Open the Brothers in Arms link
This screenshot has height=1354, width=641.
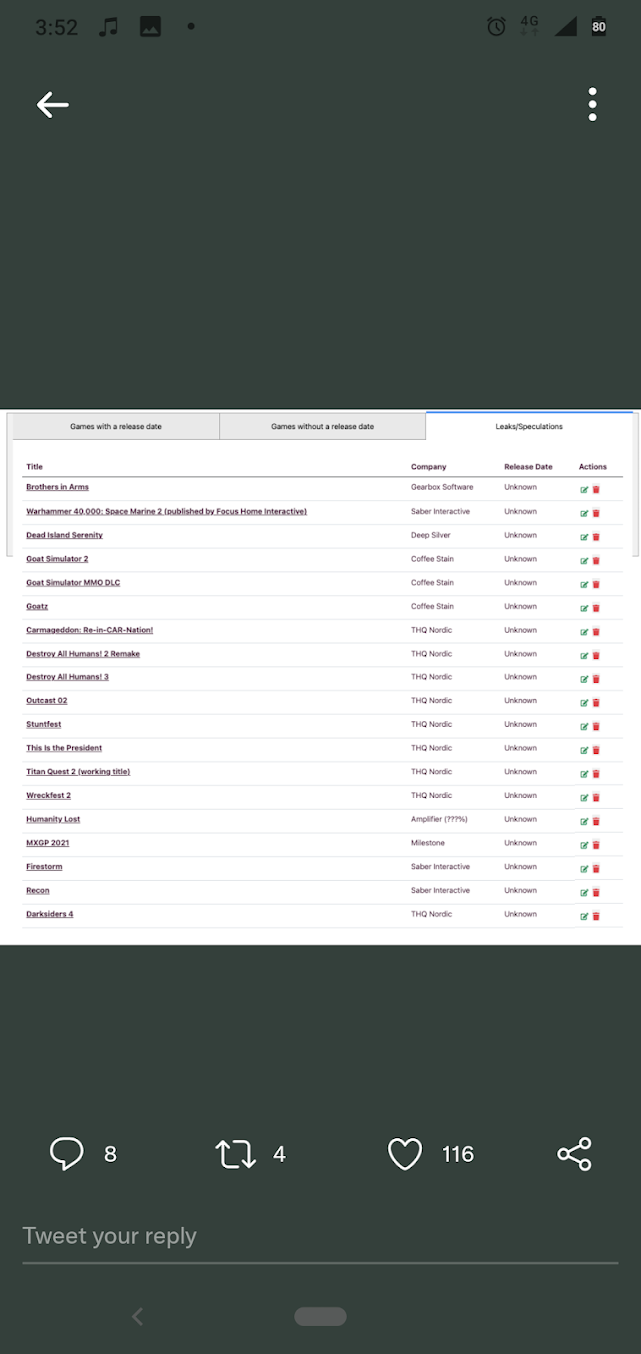(57, 487)
